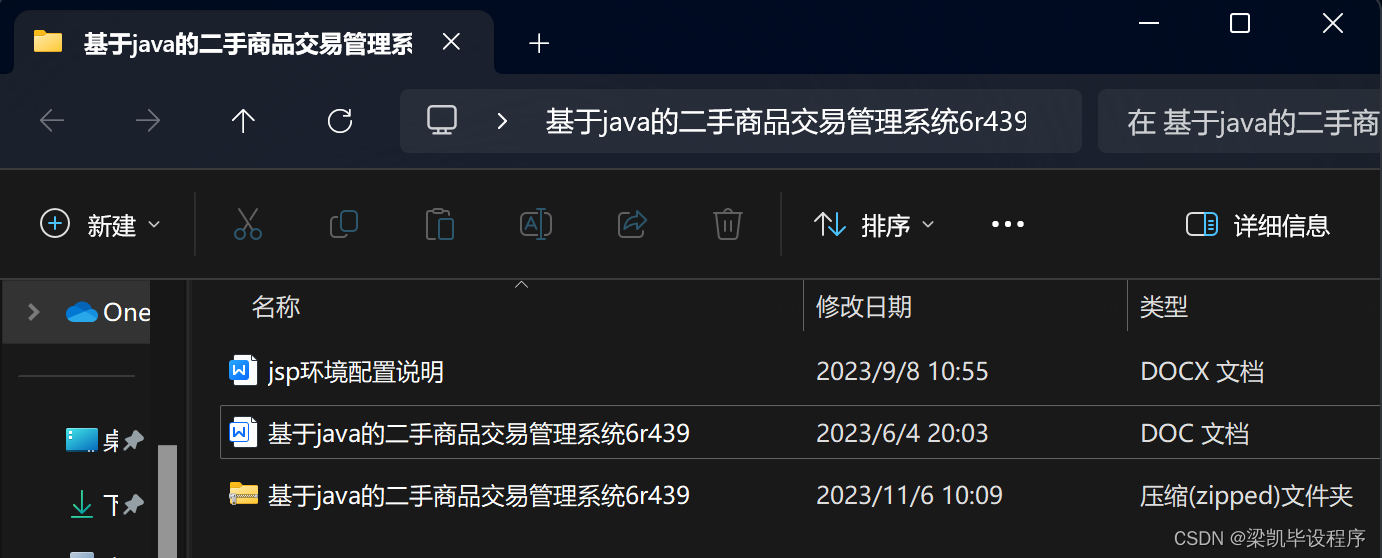Go up one folder level
Image resolution: width=1382 pixels, height=558 pixels.
tap(244, 122)
